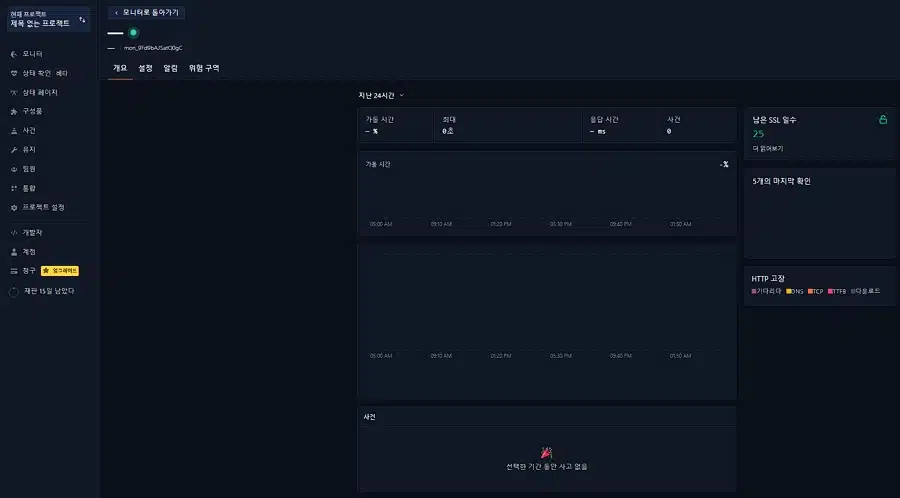Switch to the 설정 tab

(145, 68)
